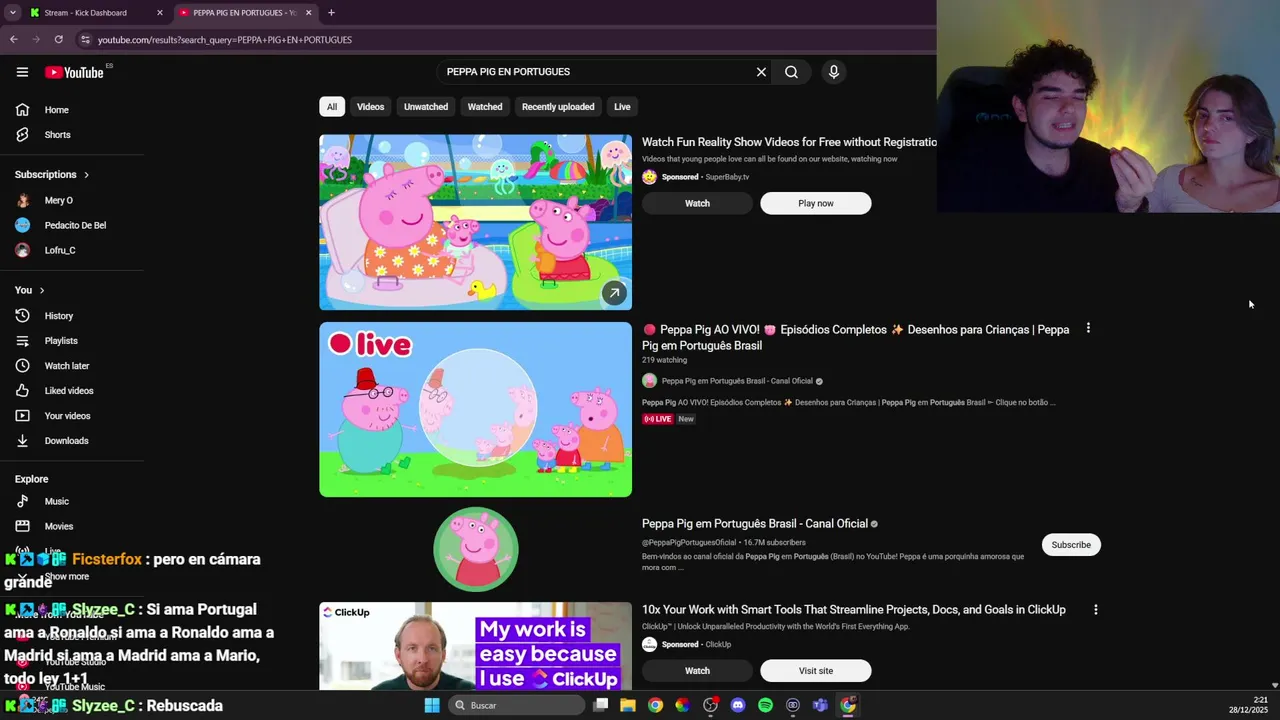Click Watch on ClickUp ad

coord(697,671)
